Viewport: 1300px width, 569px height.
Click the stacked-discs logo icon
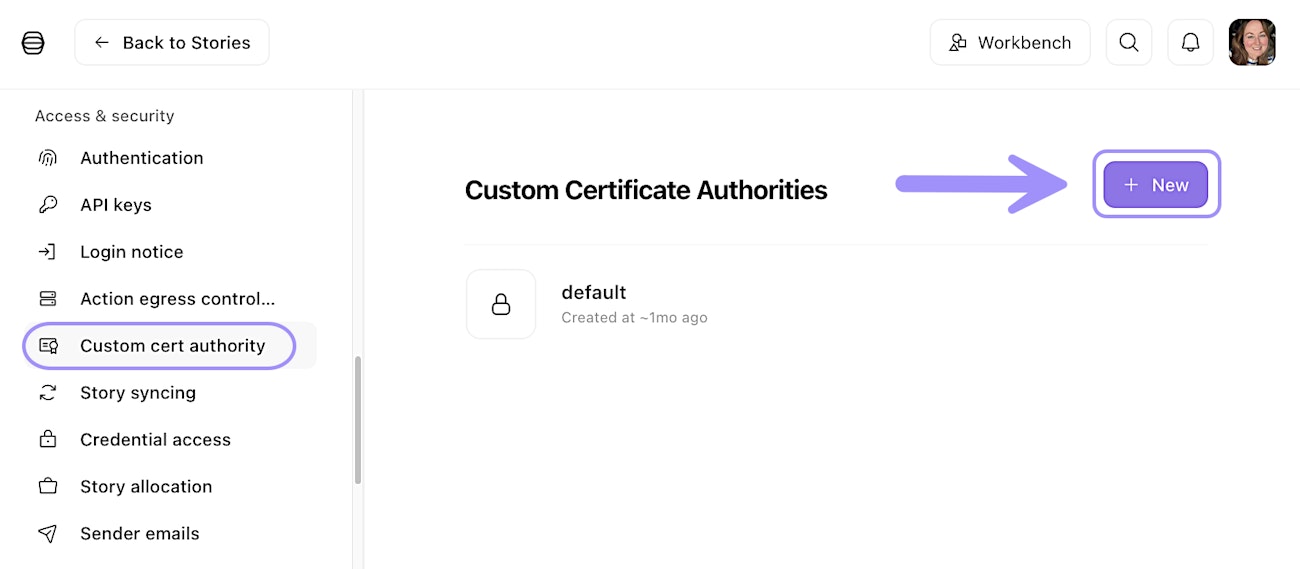33,43
